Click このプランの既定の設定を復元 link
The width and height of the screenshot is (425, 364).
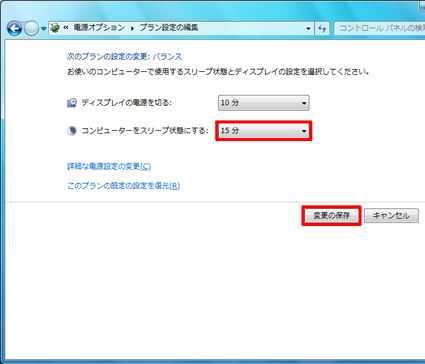click(x=124, y=185)
